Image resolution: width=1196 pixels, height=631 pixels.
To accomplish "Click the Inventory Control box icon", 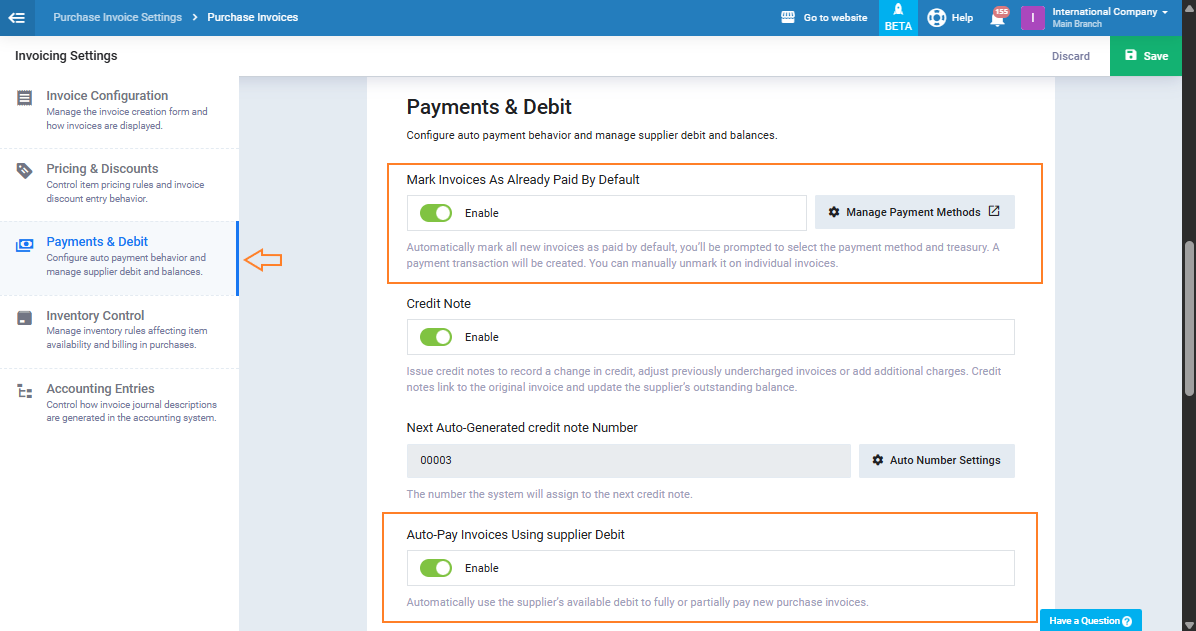I will (25, 318).
